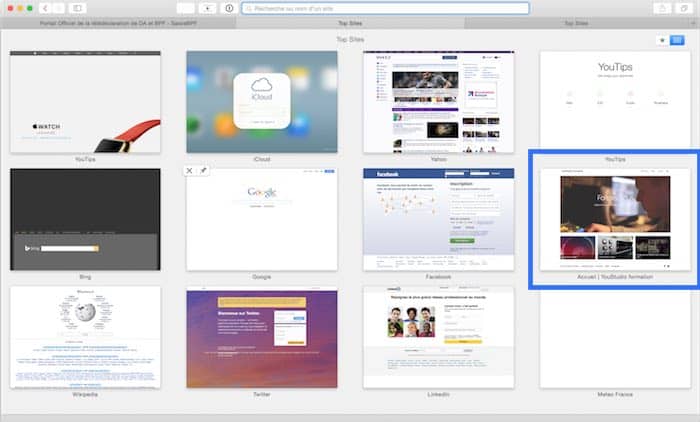Open the Share button in toolbar

tap(662, 8)
